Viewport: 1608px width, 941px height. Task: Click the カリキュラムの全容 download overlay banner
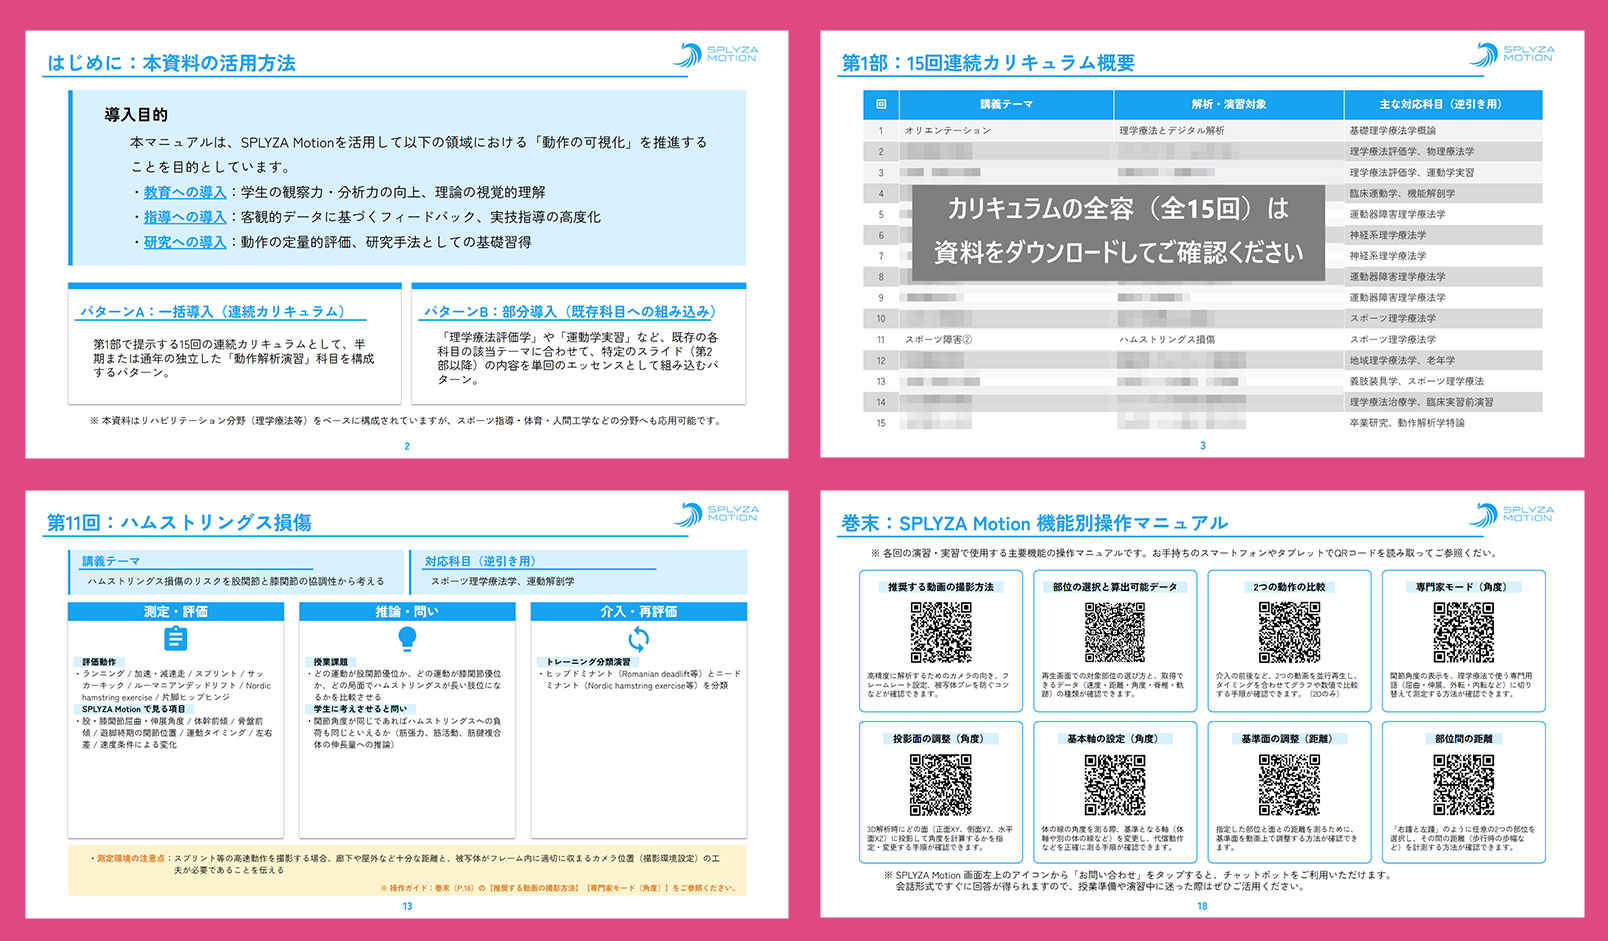pyautogui.click(x=1119, y=231)
